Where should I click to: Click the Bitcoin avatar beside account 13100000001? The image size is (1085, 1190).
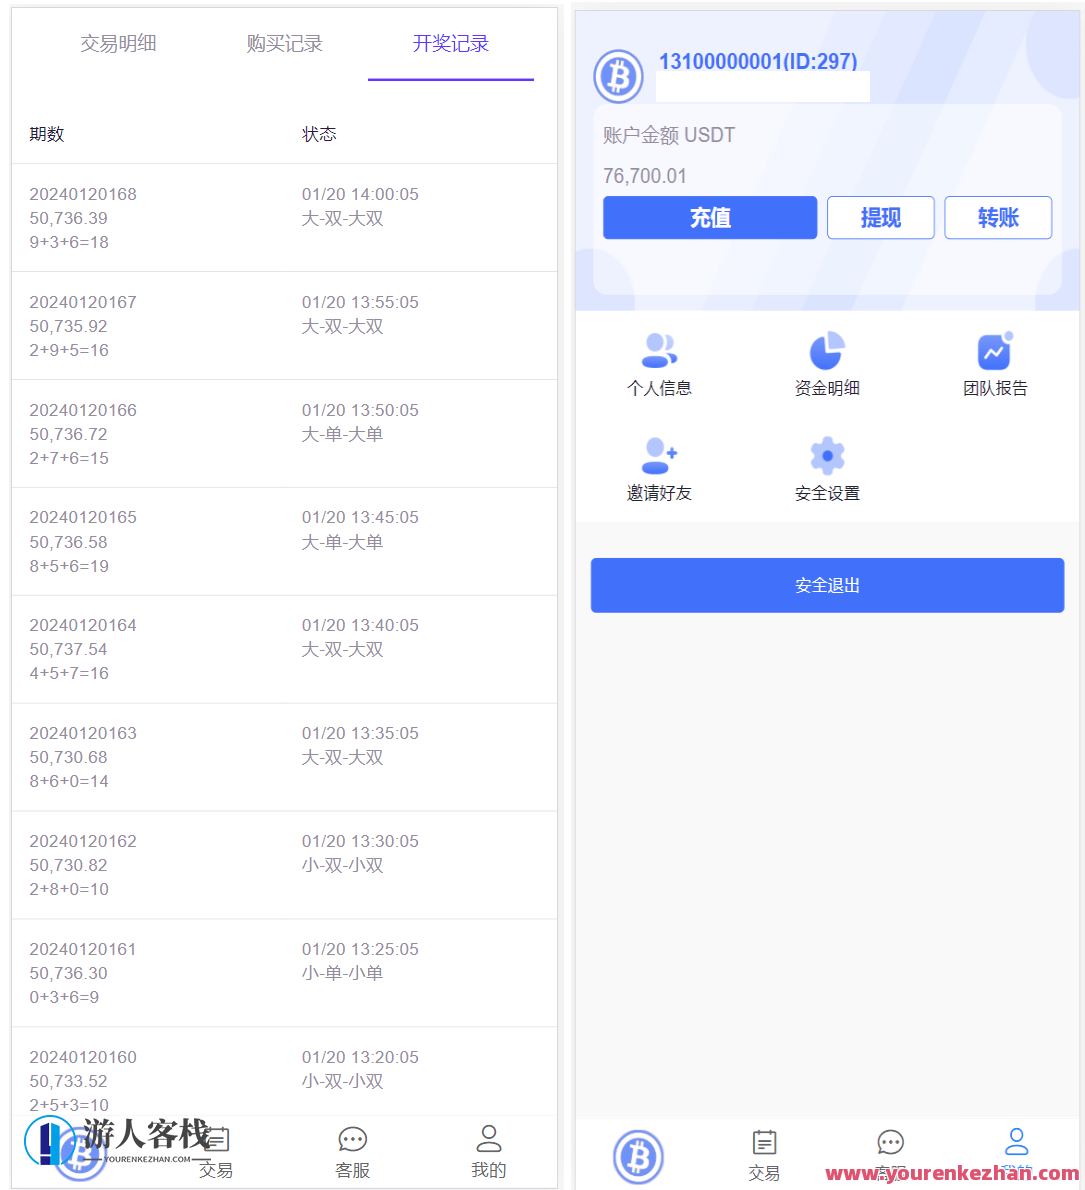point(618,76)
